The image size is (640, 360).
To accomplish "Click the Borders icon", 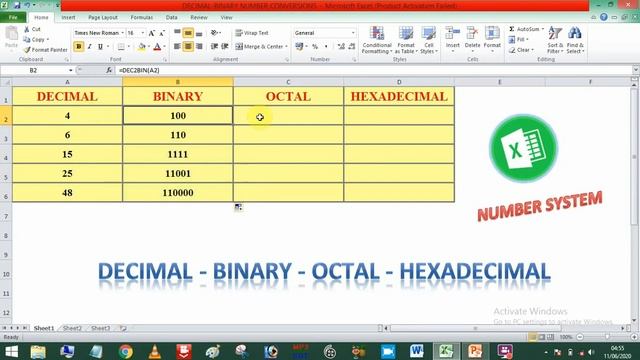I will point(121,47).
